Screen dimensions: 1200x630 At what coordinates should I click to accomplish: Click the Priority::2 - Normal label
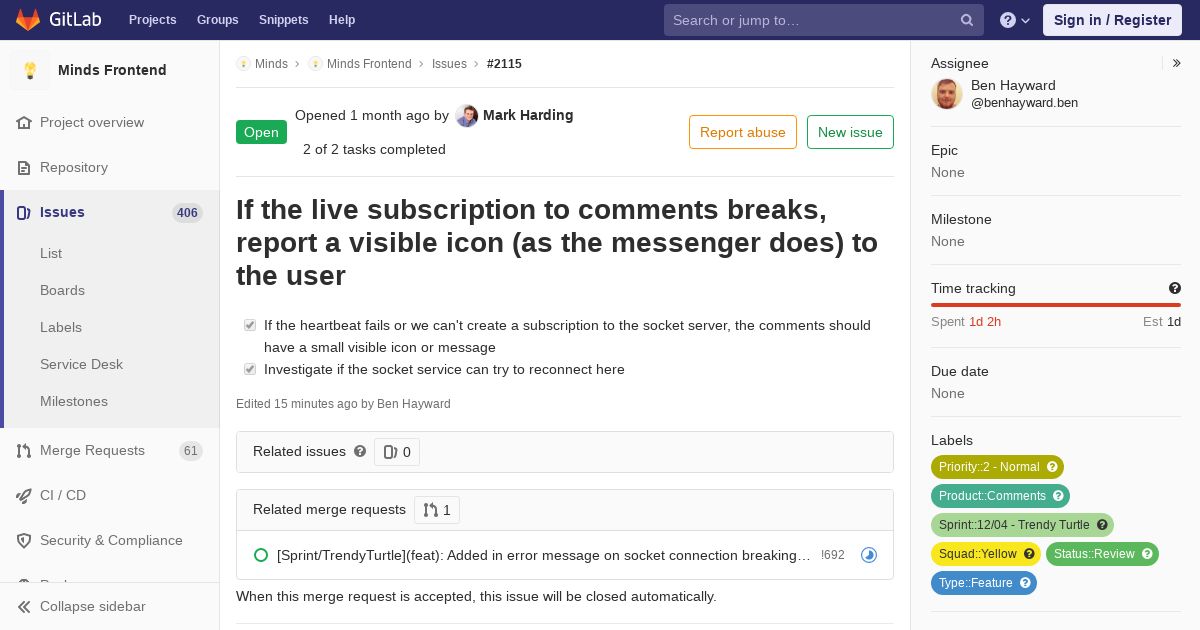click(x=997, y=467)
